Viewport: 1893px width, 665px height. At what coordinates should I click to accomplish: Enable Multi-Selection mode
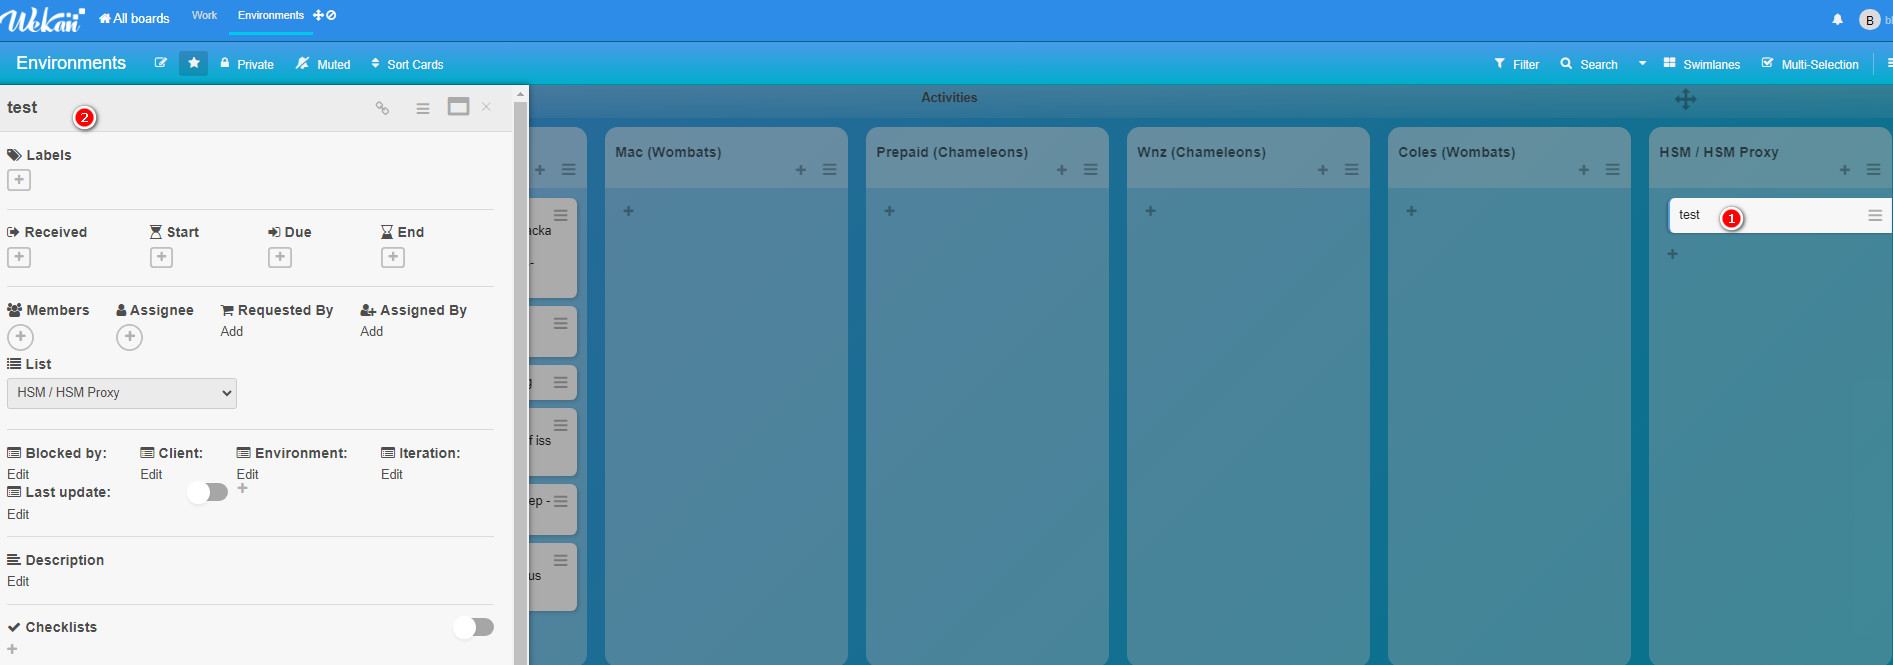tap(1810, 64)
